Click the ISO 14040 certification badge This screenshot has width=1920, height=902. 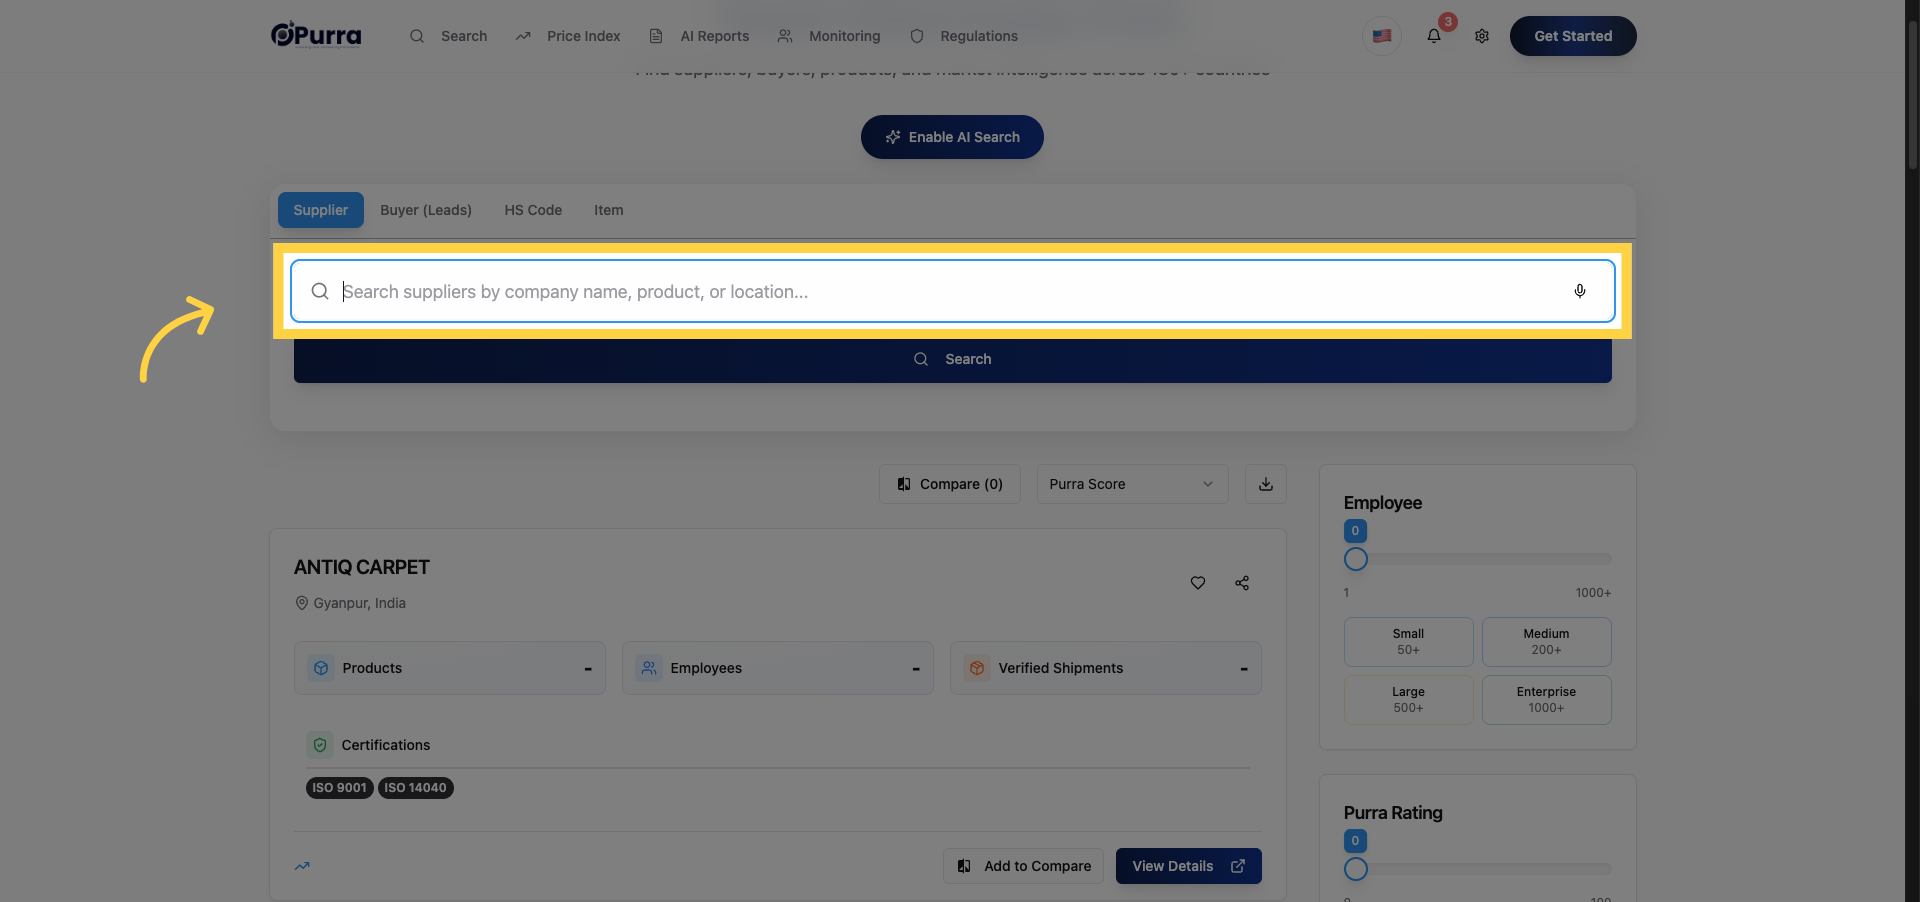(x=416, y=788)
